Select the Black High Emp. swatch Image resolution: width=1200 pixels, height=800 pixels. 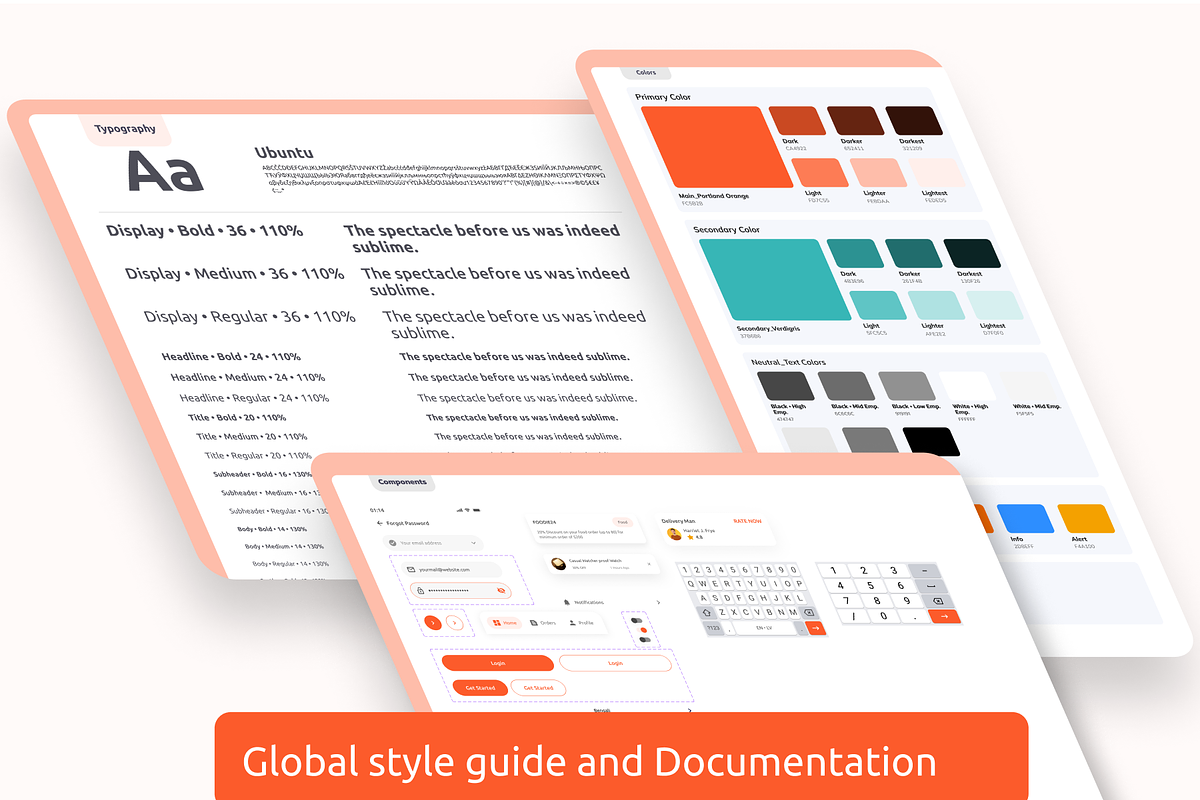(x=786, y=386)
